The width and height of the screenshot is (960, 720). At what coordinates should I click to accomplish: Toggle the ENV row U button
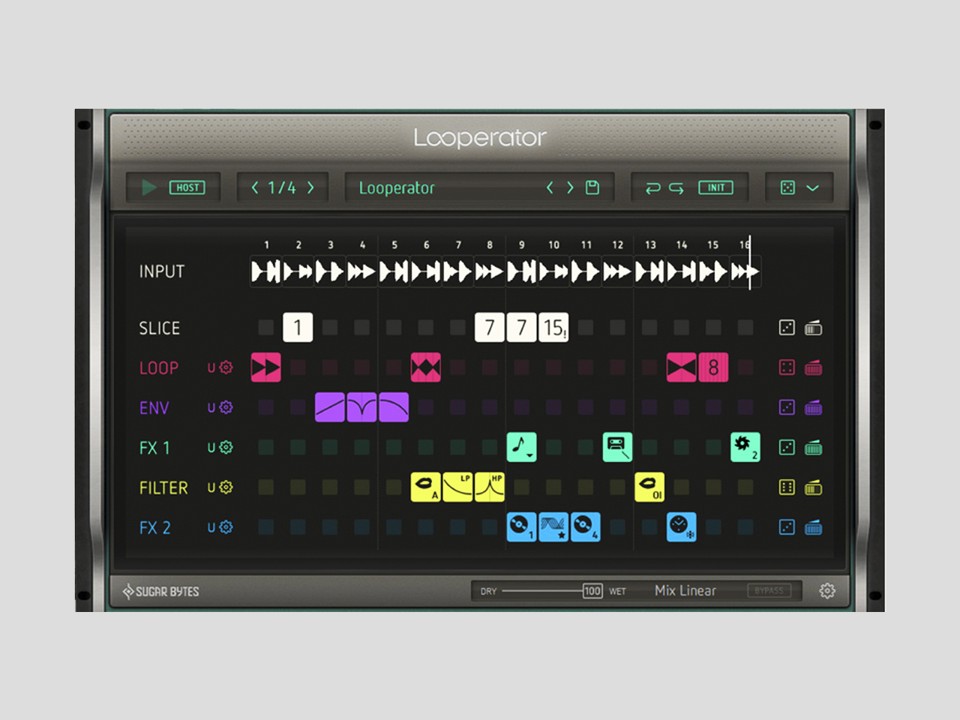pos(211,408)
